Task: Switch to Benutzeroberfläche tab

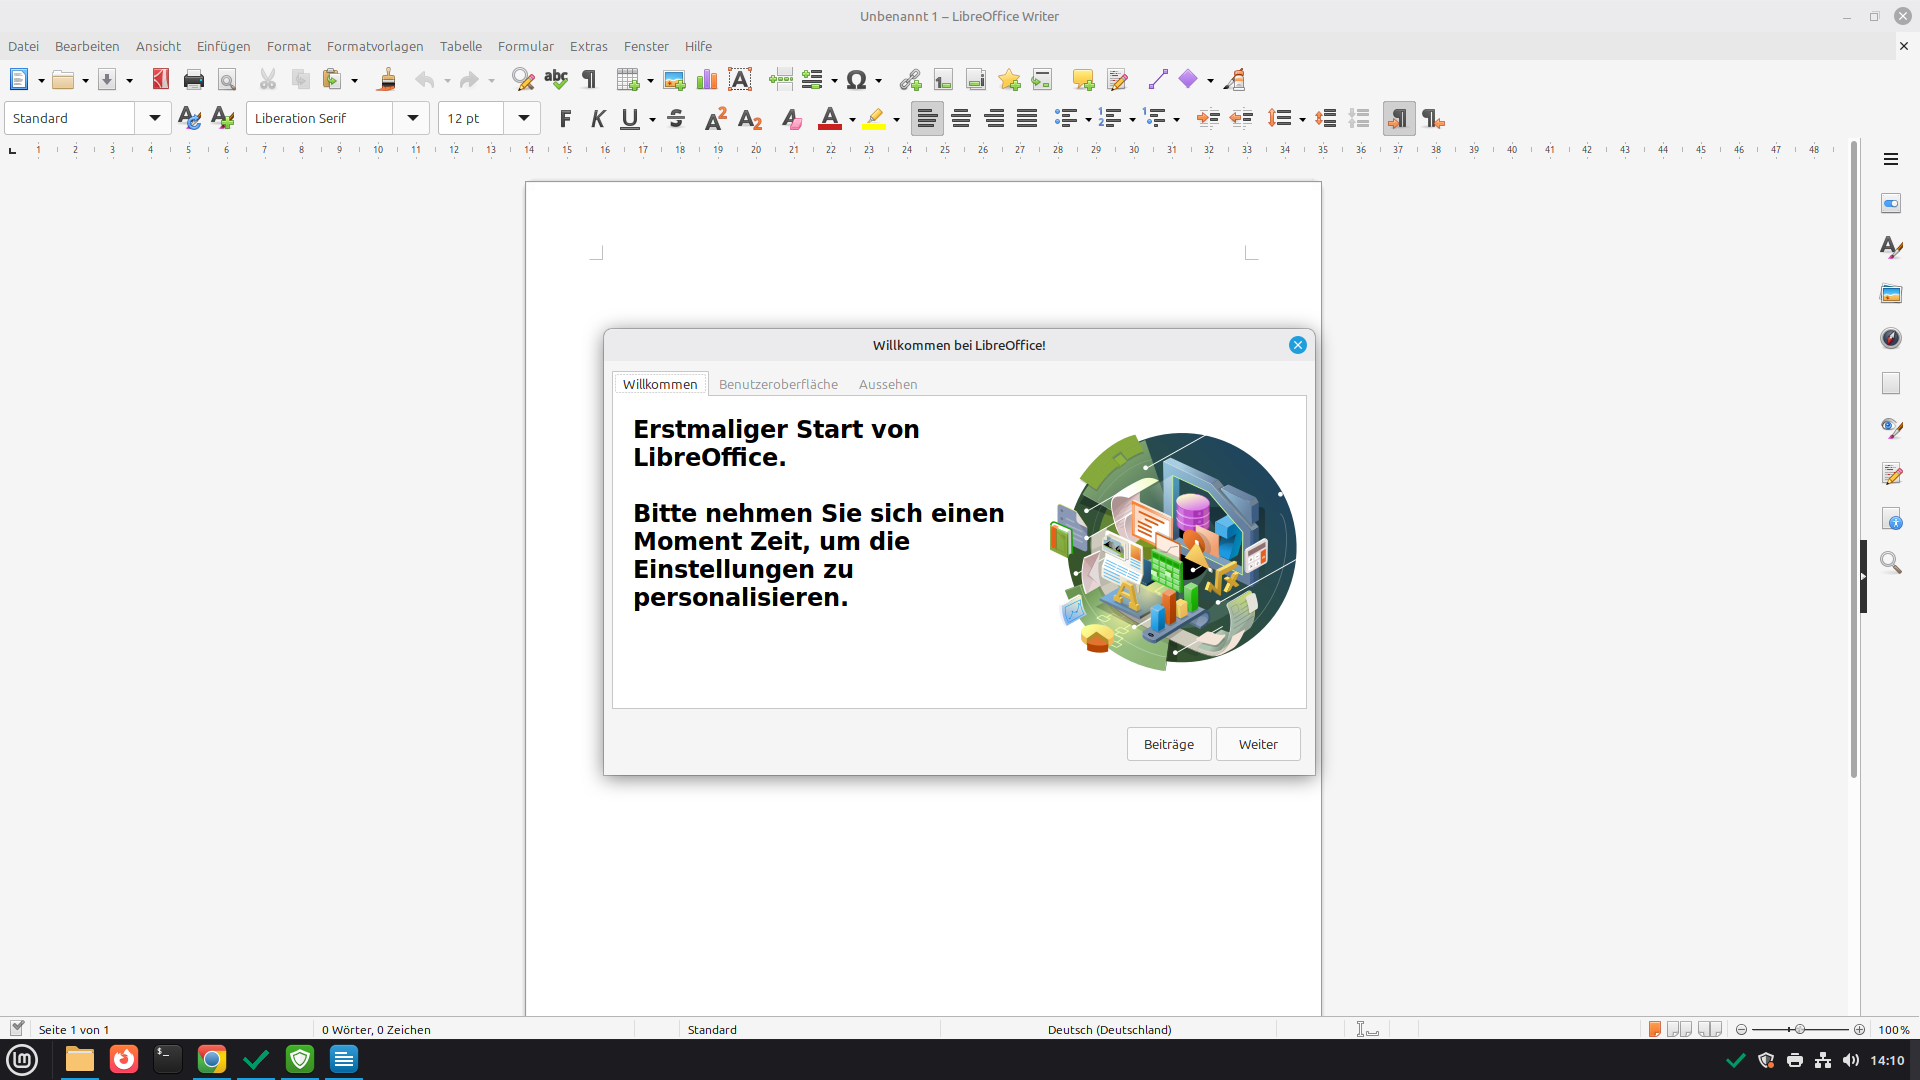Action: pos(778,384)
